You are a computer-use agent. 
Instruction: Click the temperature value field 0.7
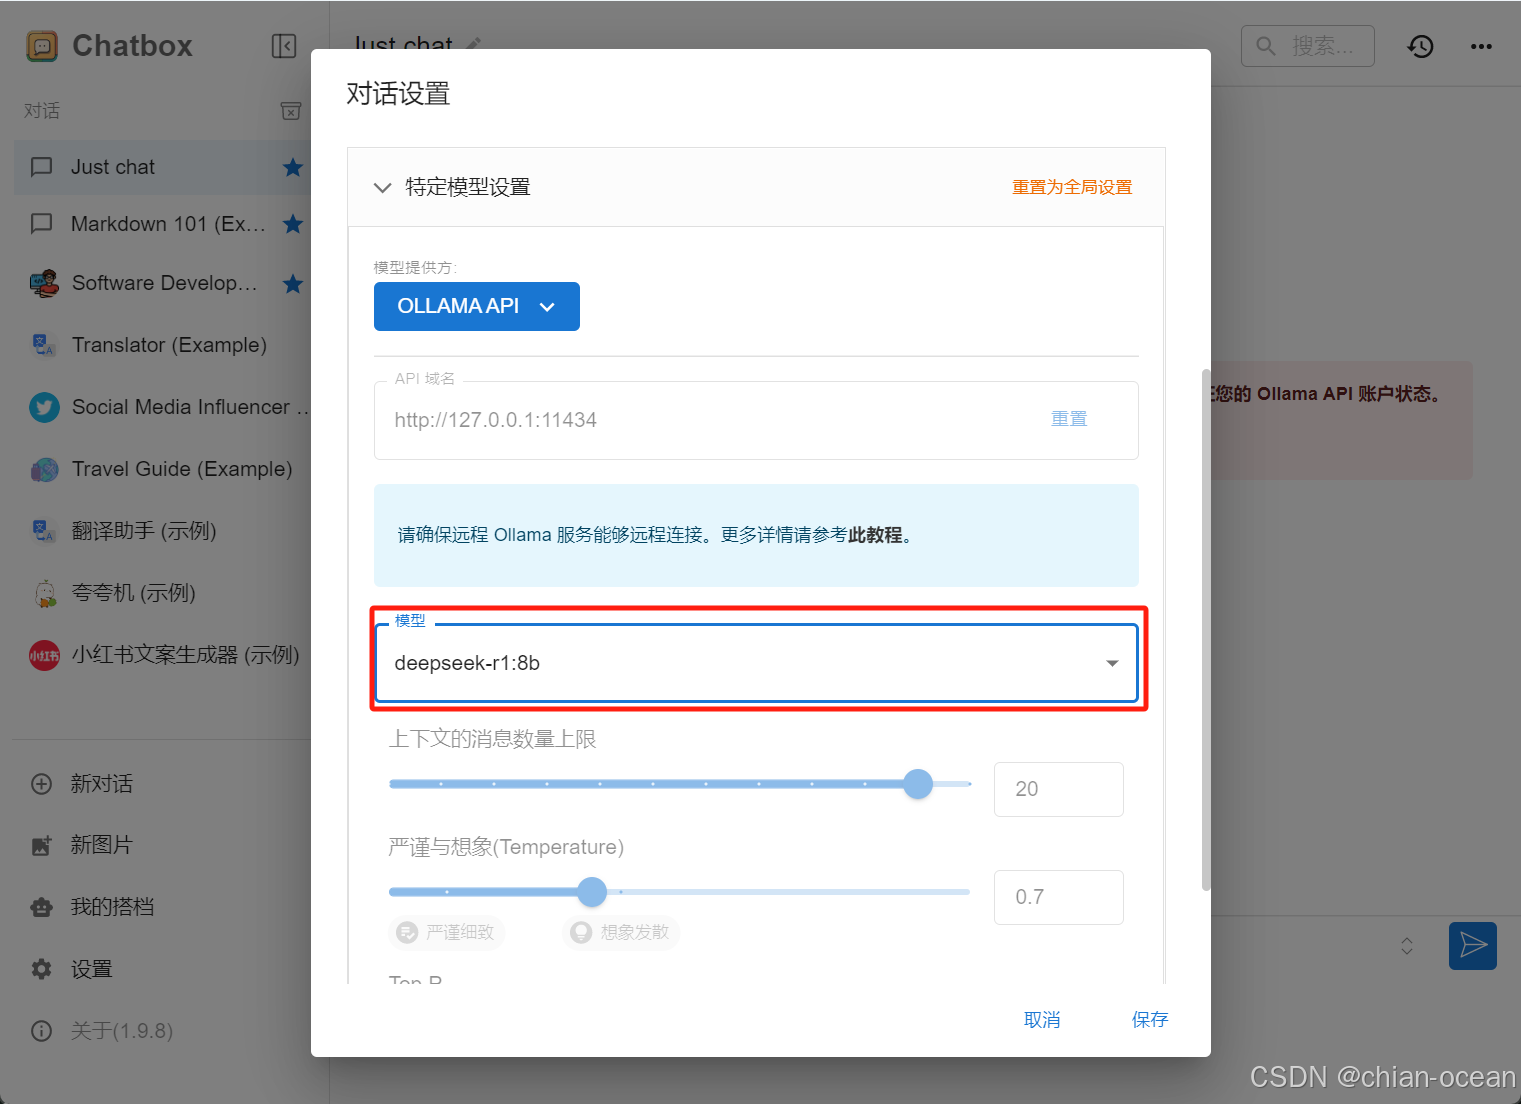click(1059, 897)
